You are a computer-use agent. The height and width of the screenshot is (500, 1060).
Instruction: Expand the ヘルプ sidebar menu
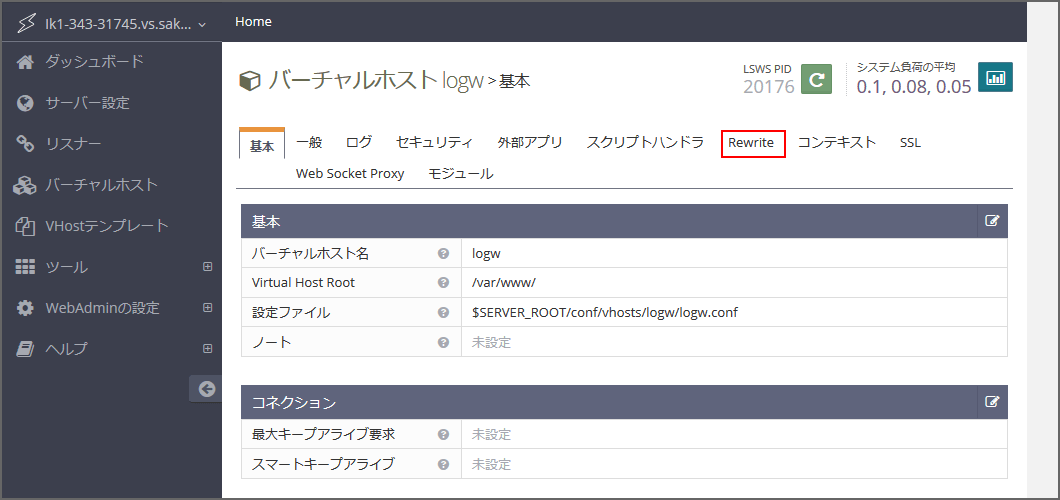(208, 349)
